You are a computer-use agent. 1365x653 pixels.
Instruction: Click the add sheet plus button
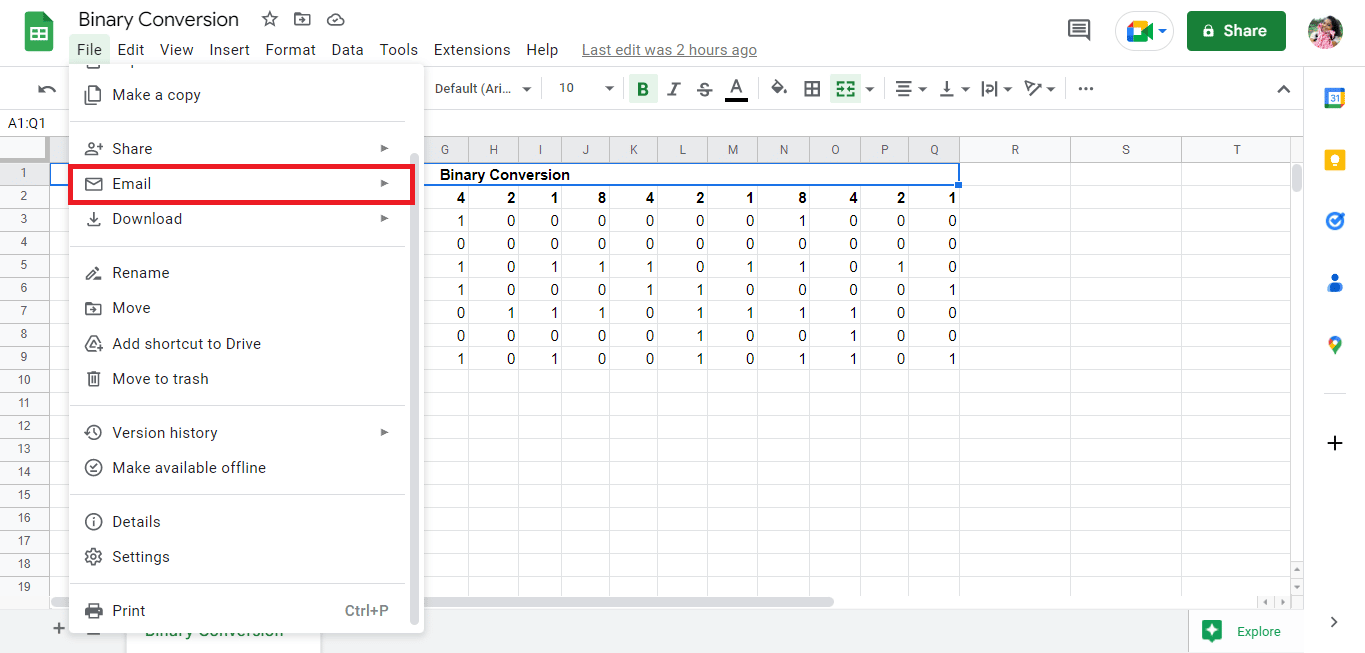click(58, 629)
